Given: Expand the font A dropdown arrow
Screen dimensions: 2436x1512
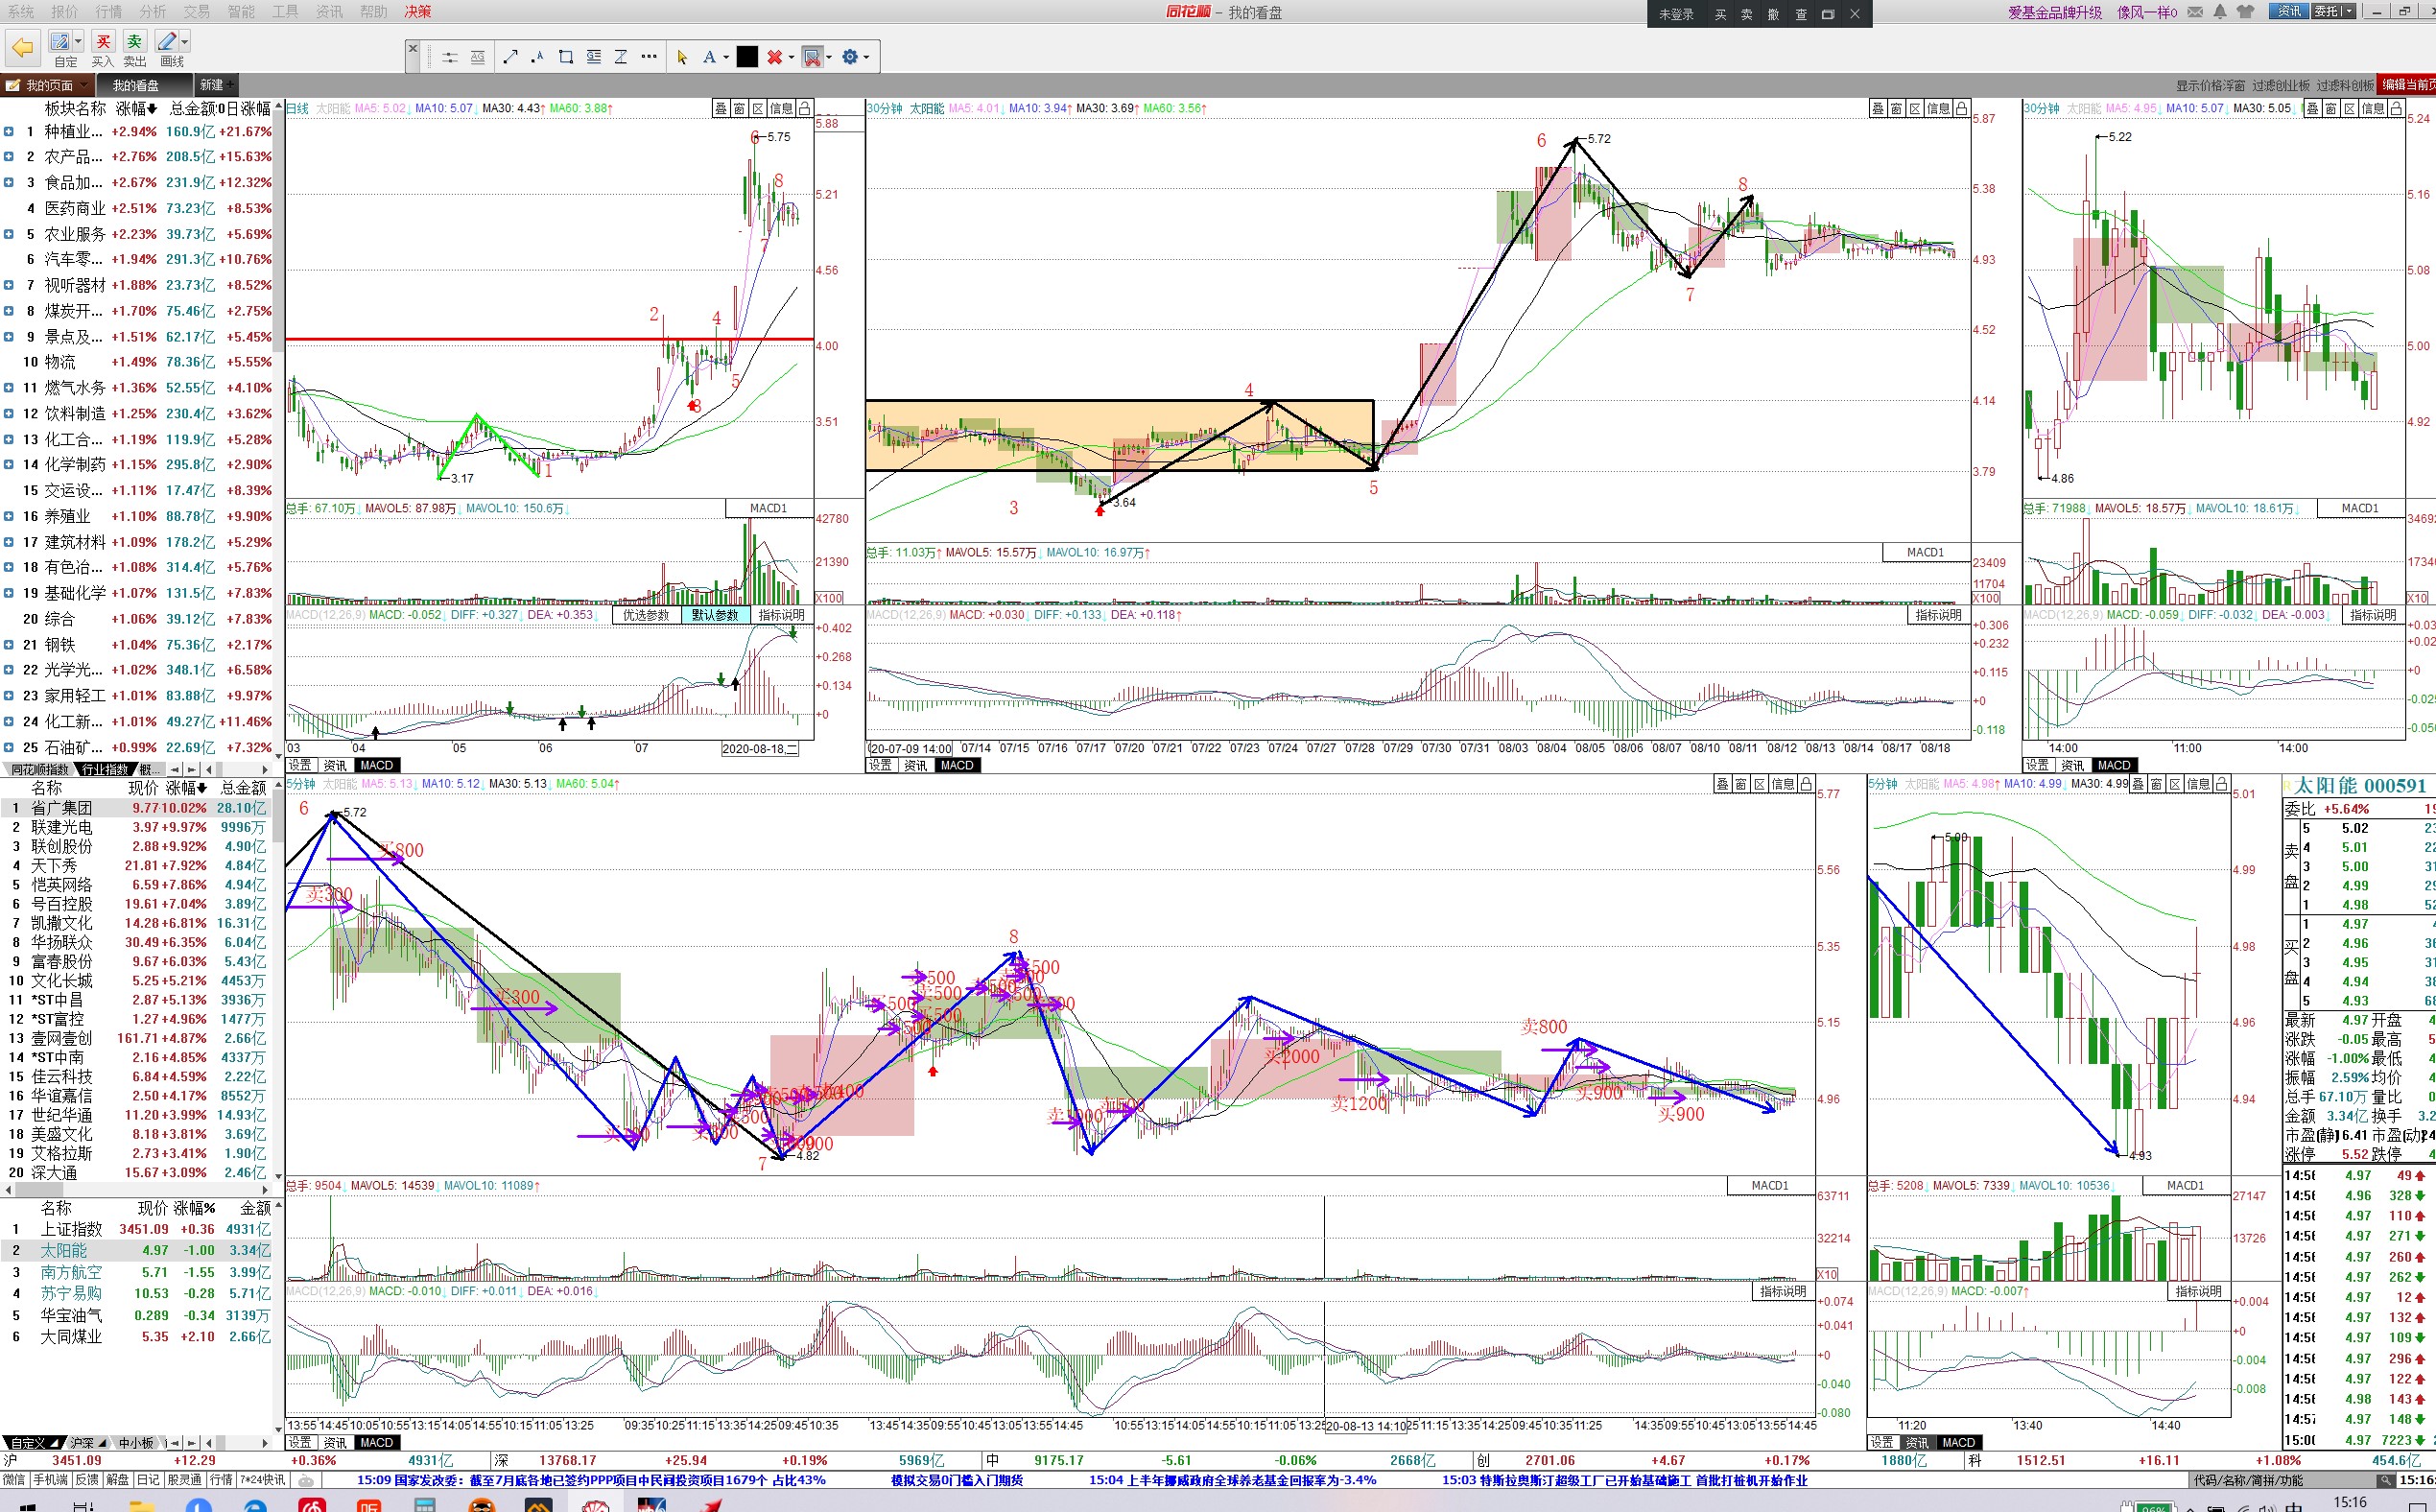Looking at the screenshot, I should tap(726, 57).
